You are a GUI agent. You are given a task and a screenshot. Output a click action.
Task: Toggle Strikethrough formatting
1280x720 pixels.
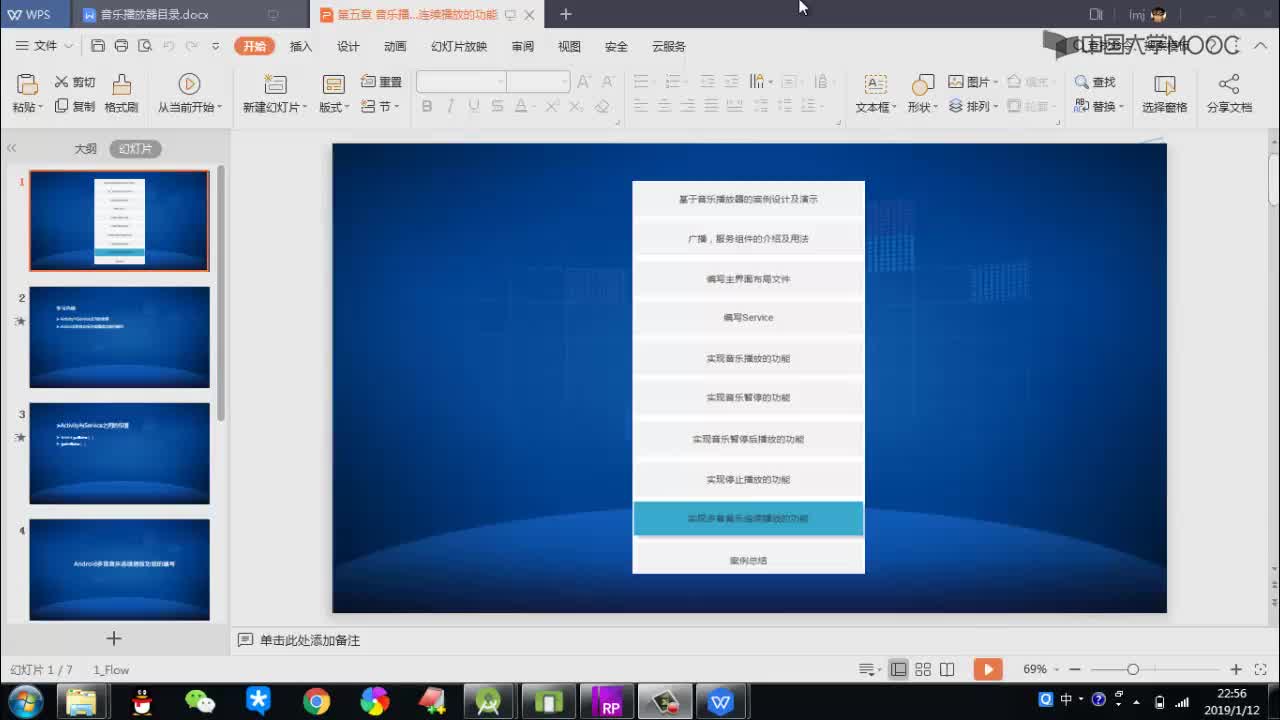click(x=497, y=106)
